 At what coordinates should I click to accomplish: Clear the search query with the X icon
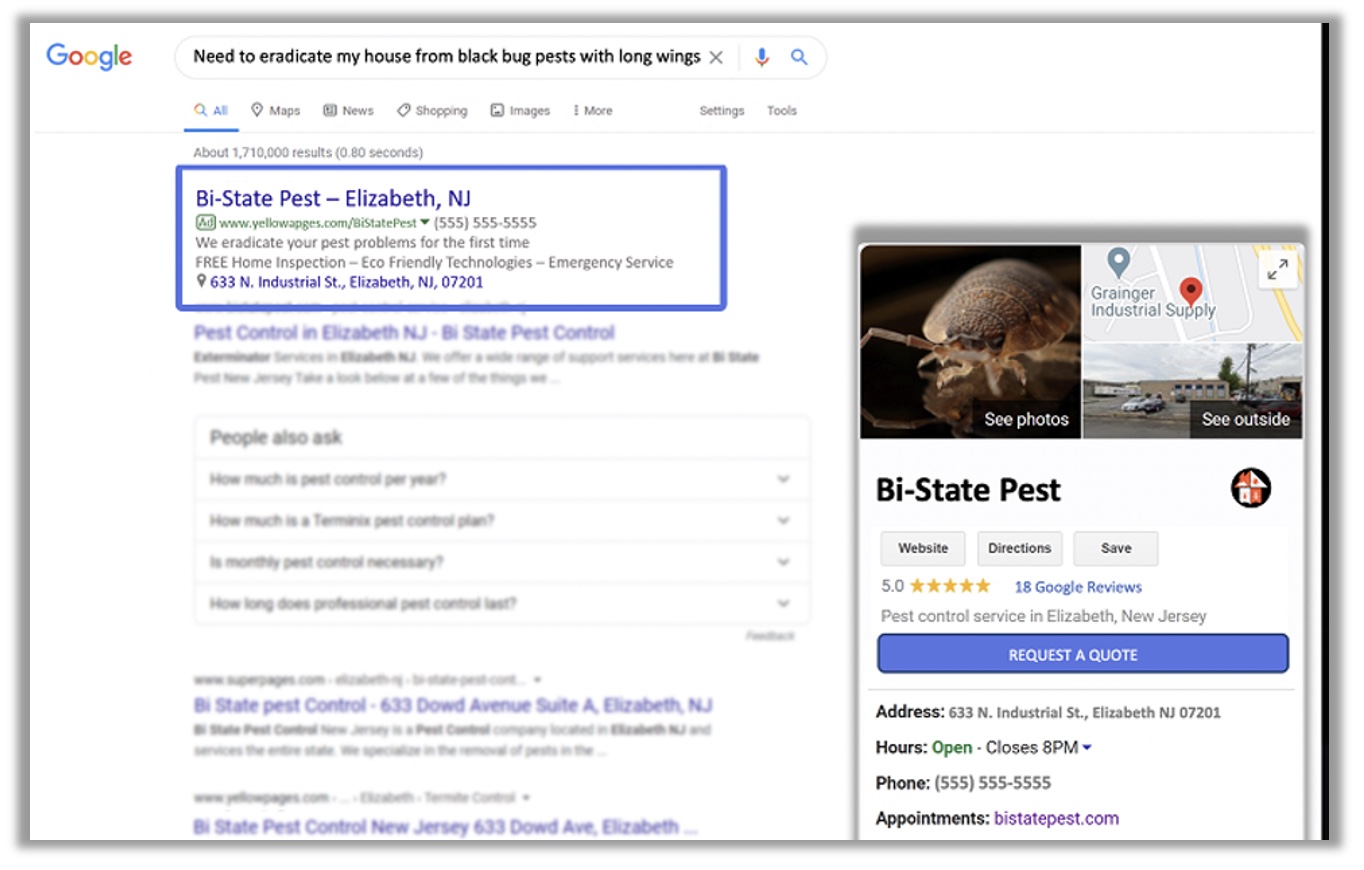[716, 57]
